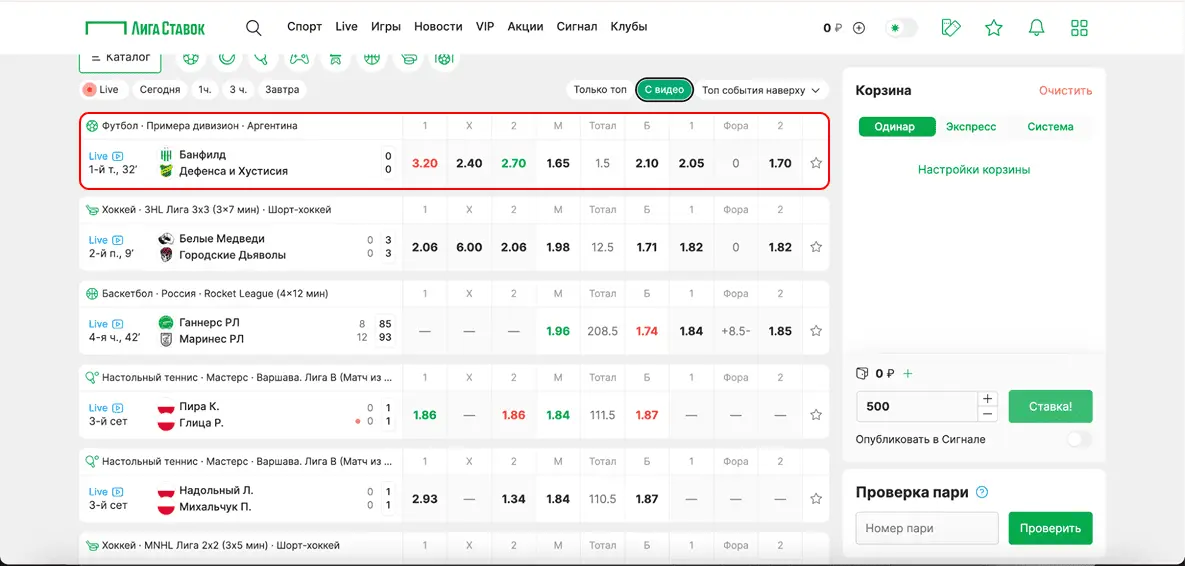Open notifications bell icon
1185x566 pixels.
tap(1036, 28)
